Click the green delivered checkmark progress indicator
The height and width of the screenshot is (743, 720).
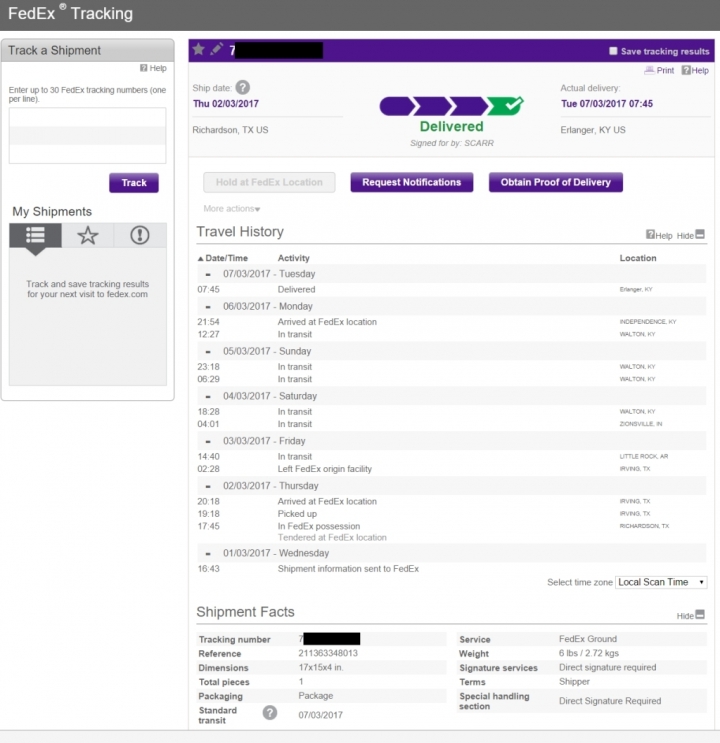point(505,106)
